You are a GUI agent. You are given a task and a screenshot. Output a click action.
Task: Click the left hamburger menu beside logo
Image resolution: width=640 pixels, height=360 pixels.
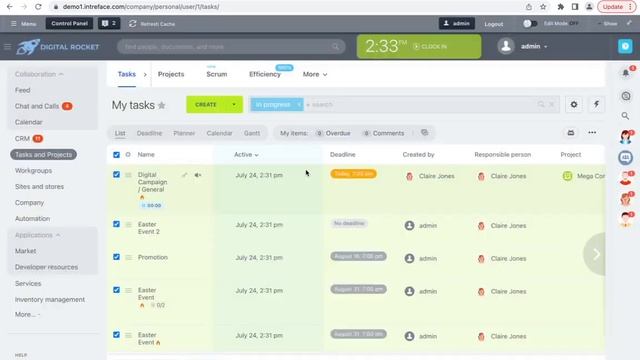click(x=7, y=47)
